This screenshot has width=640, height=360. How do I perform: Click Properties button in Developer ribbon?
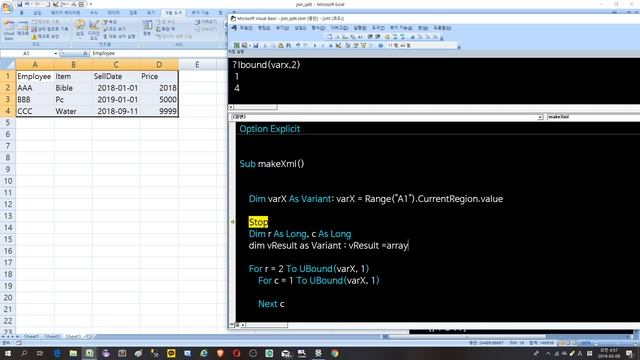coord(109,22)
